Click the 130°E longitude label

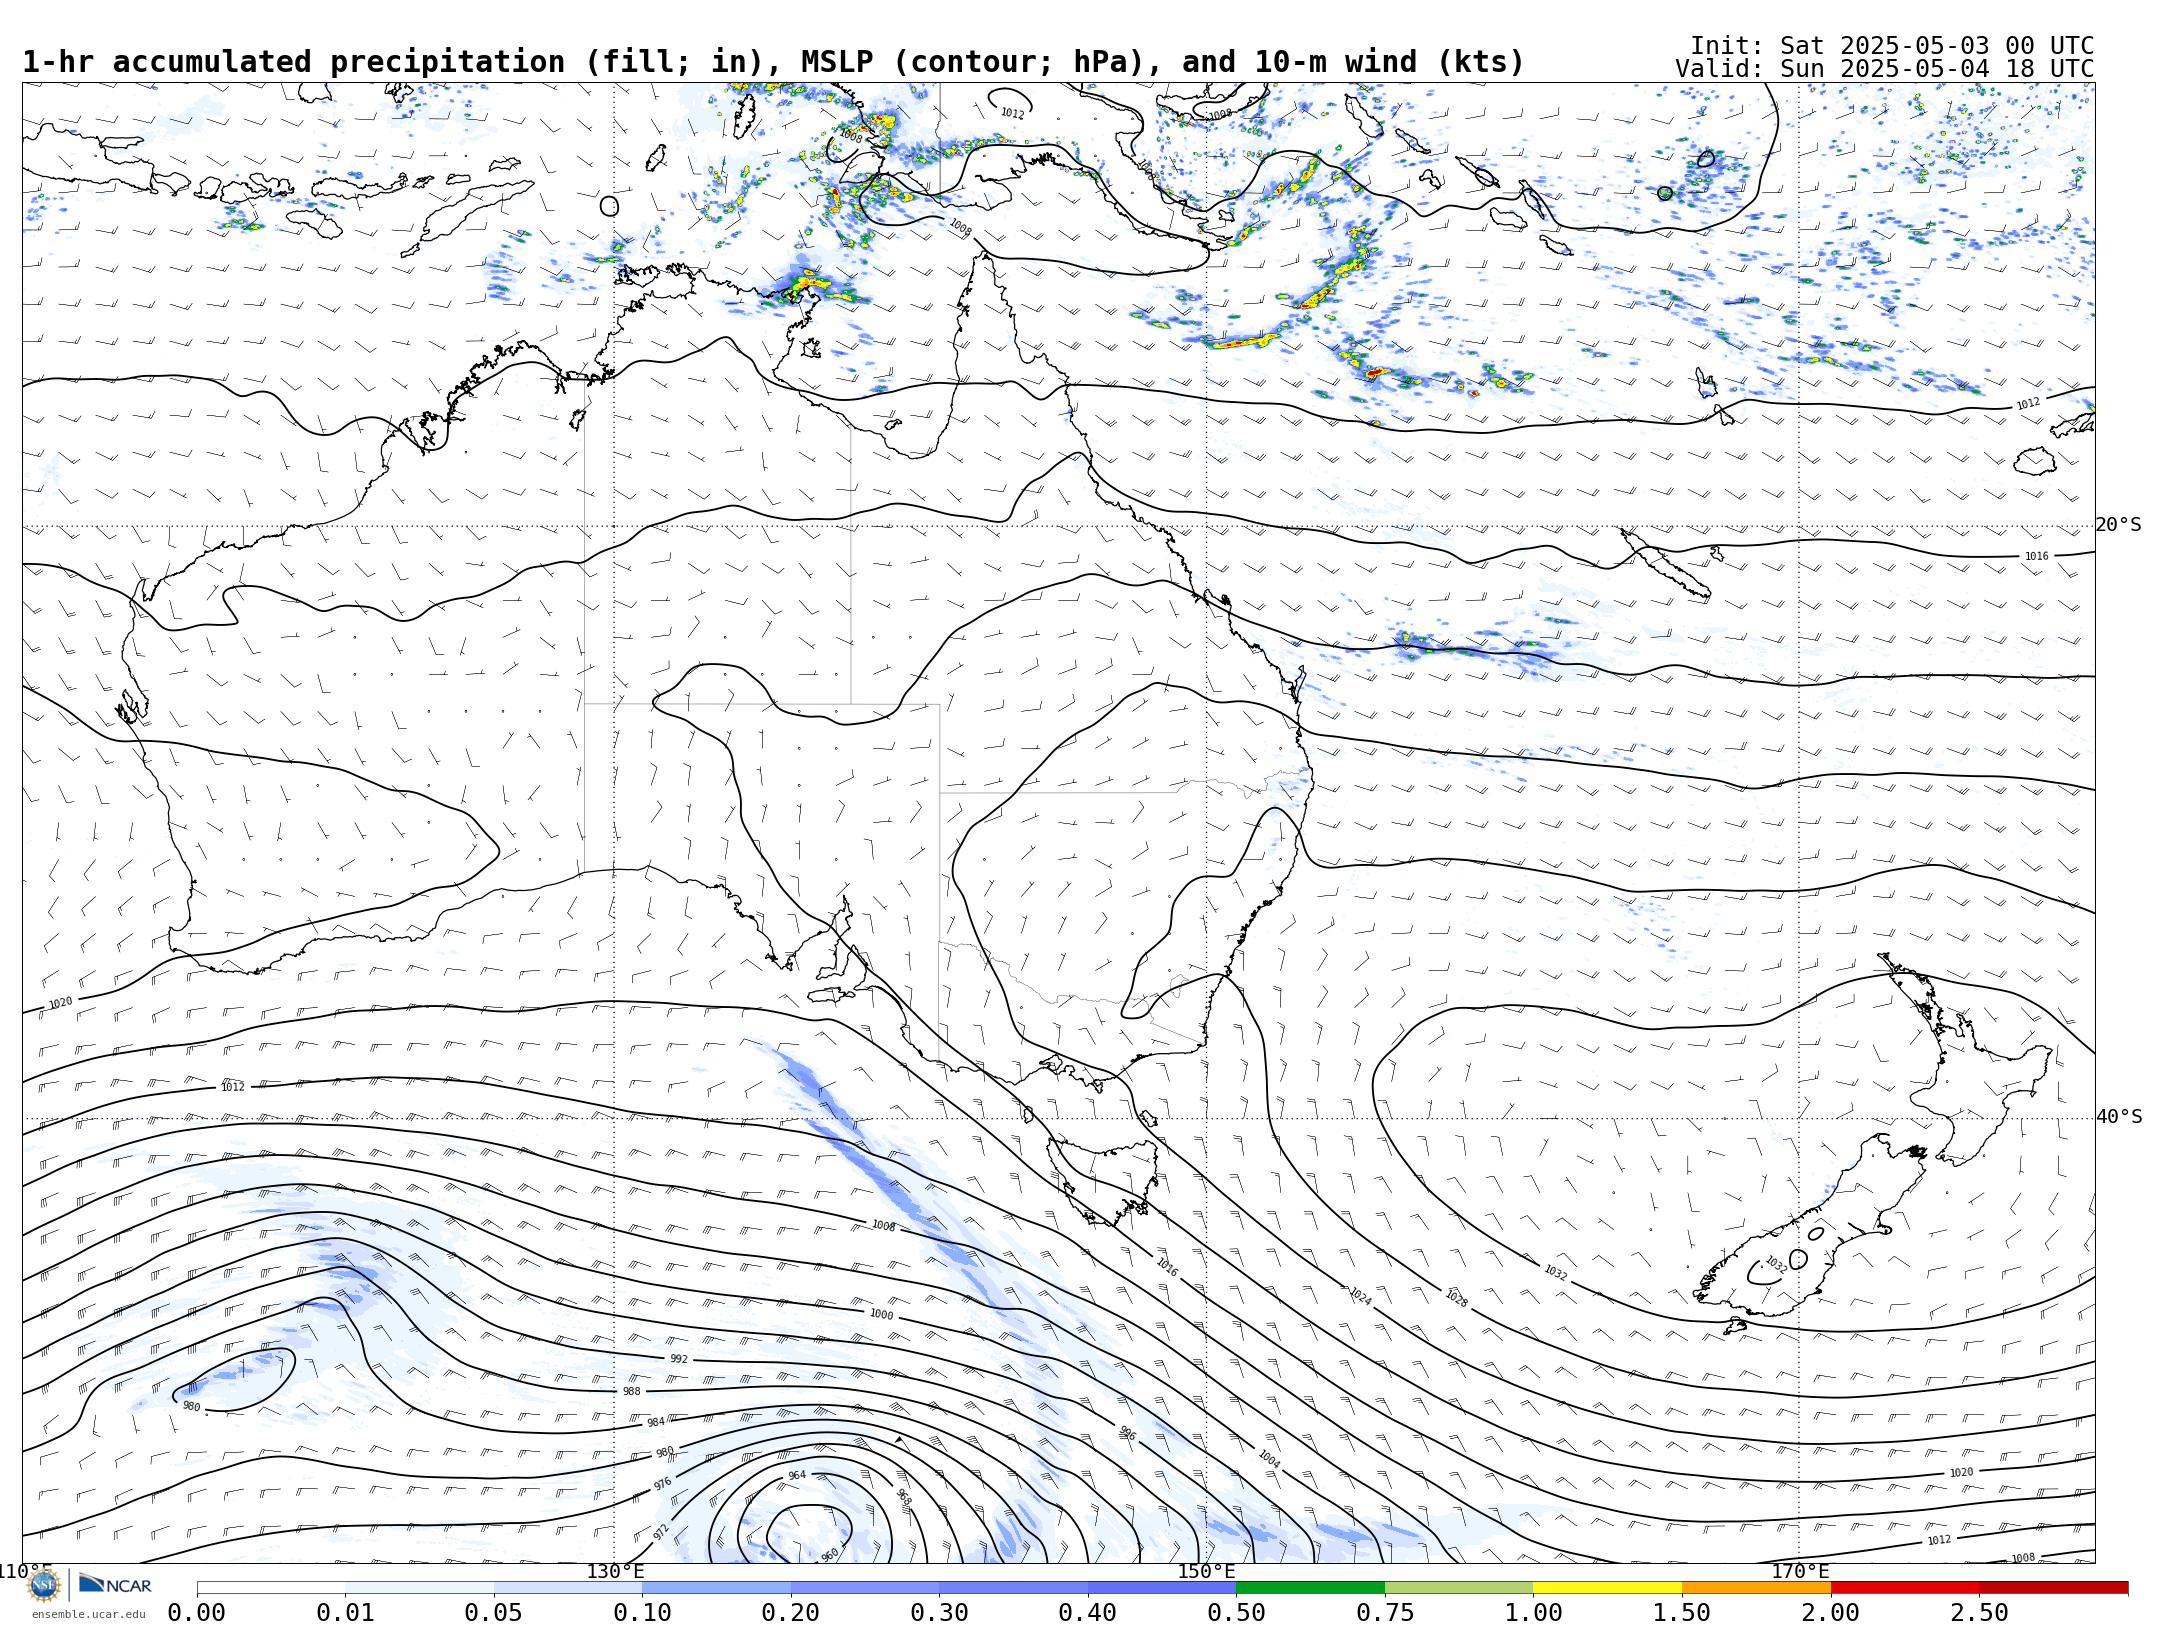[x=615, y=1571]
